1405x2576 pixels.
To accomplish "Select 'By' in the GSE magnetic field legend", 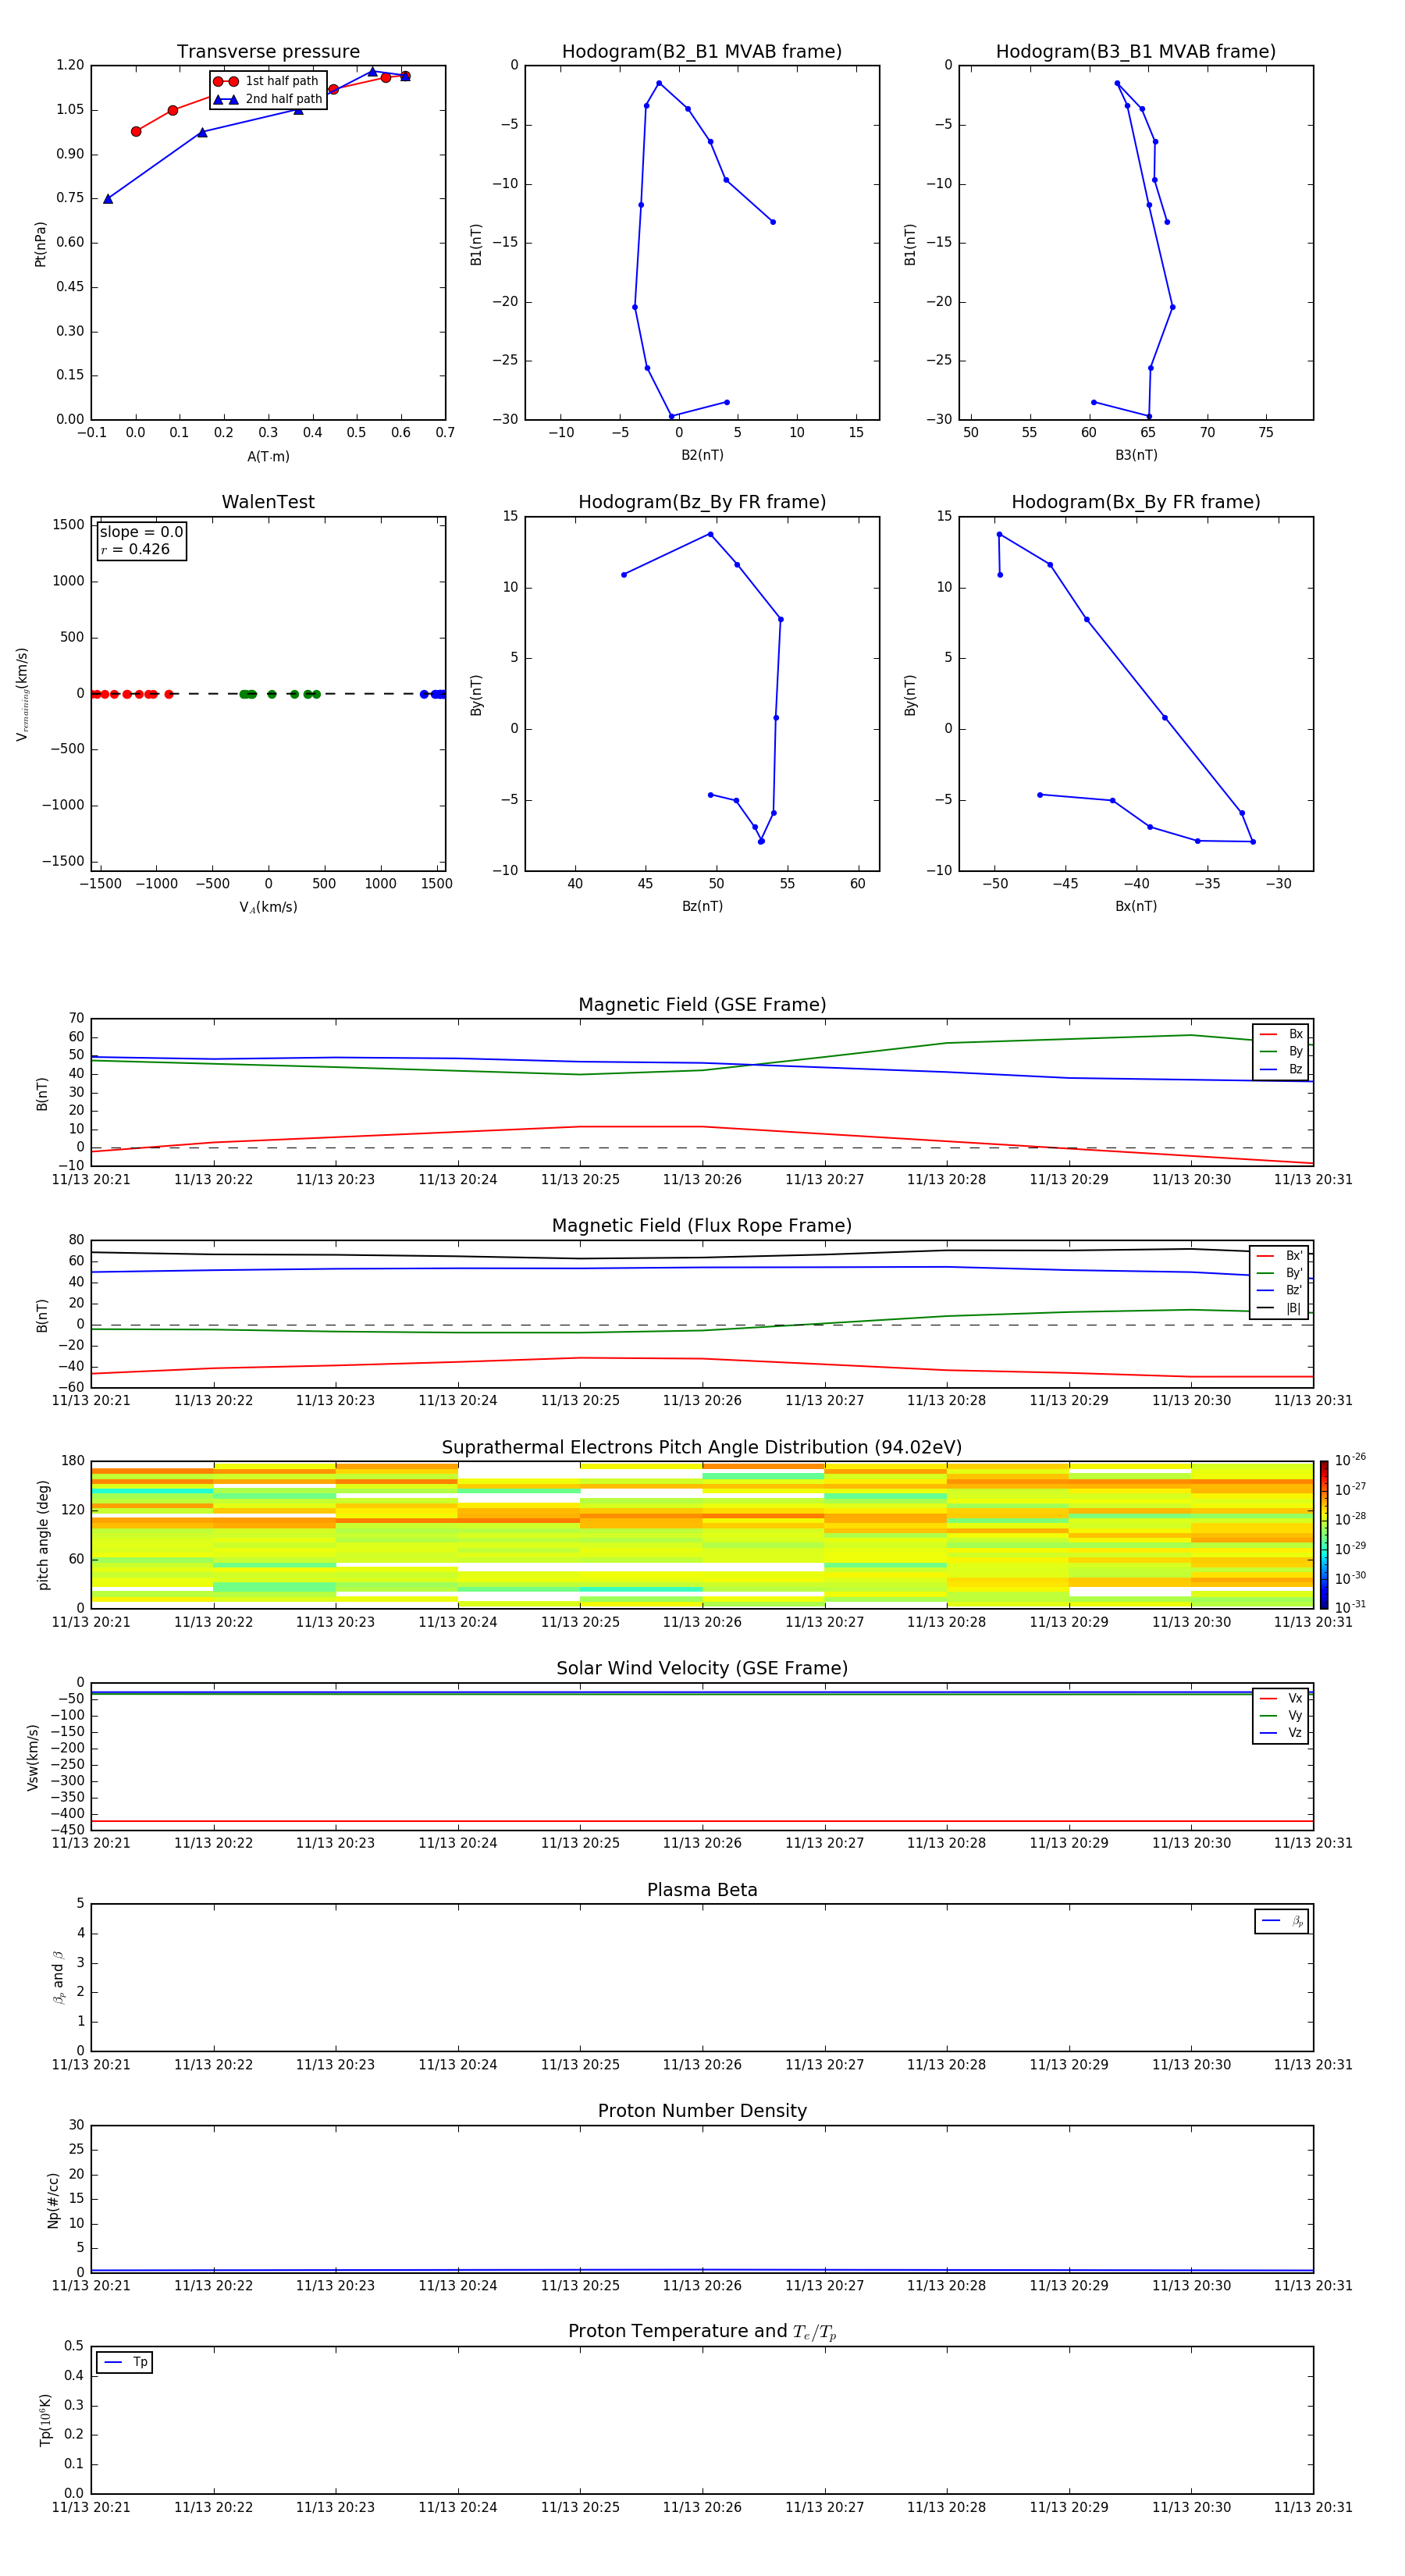I will pyautogui.click(x=1282, y=1051).
